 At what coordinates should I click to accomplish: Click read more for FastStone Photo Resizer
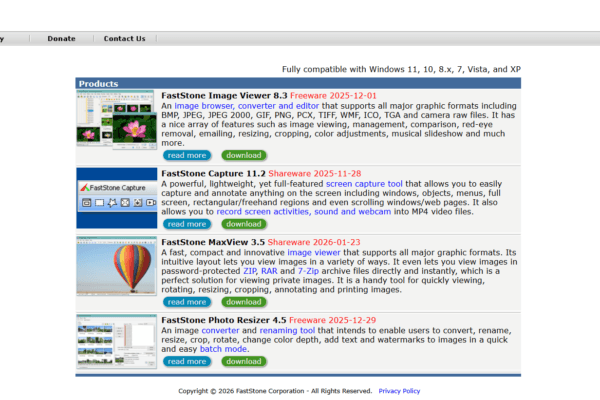[187, 361]
